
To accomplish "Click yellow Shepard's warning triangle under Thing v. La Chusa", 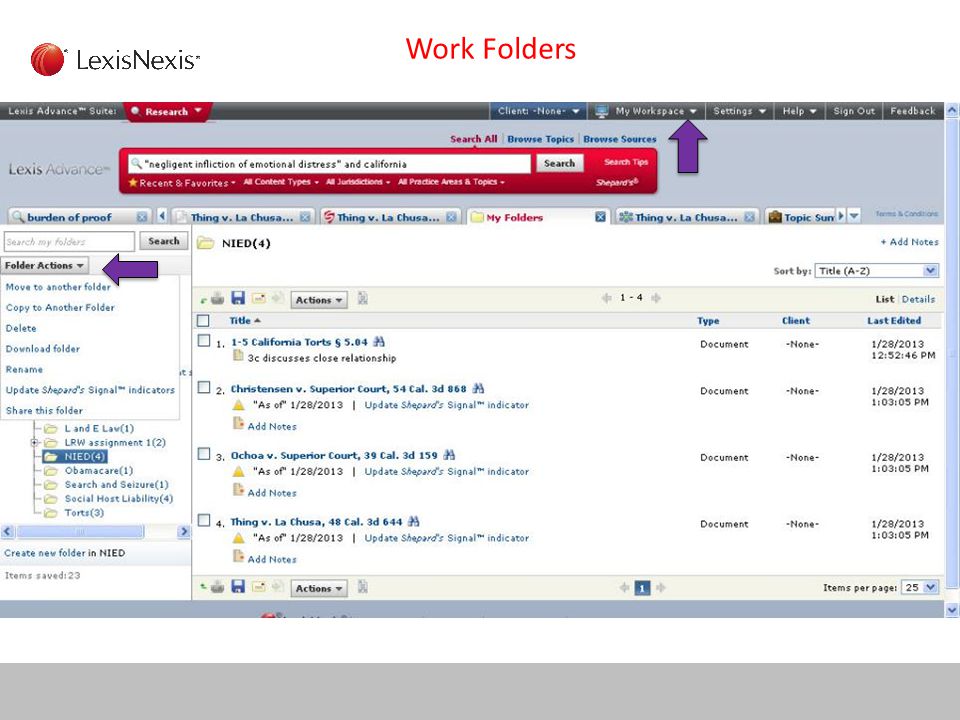I will pyautogui.click(x=239, y=538).
